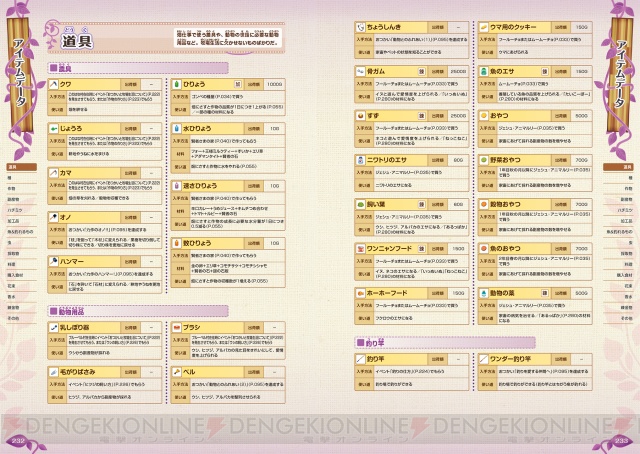This screenshot has width=640, height=454.
Task: Click the green treat icon beside 野菜おやつ
Action: pyautogui.click(x=484, y=160)
